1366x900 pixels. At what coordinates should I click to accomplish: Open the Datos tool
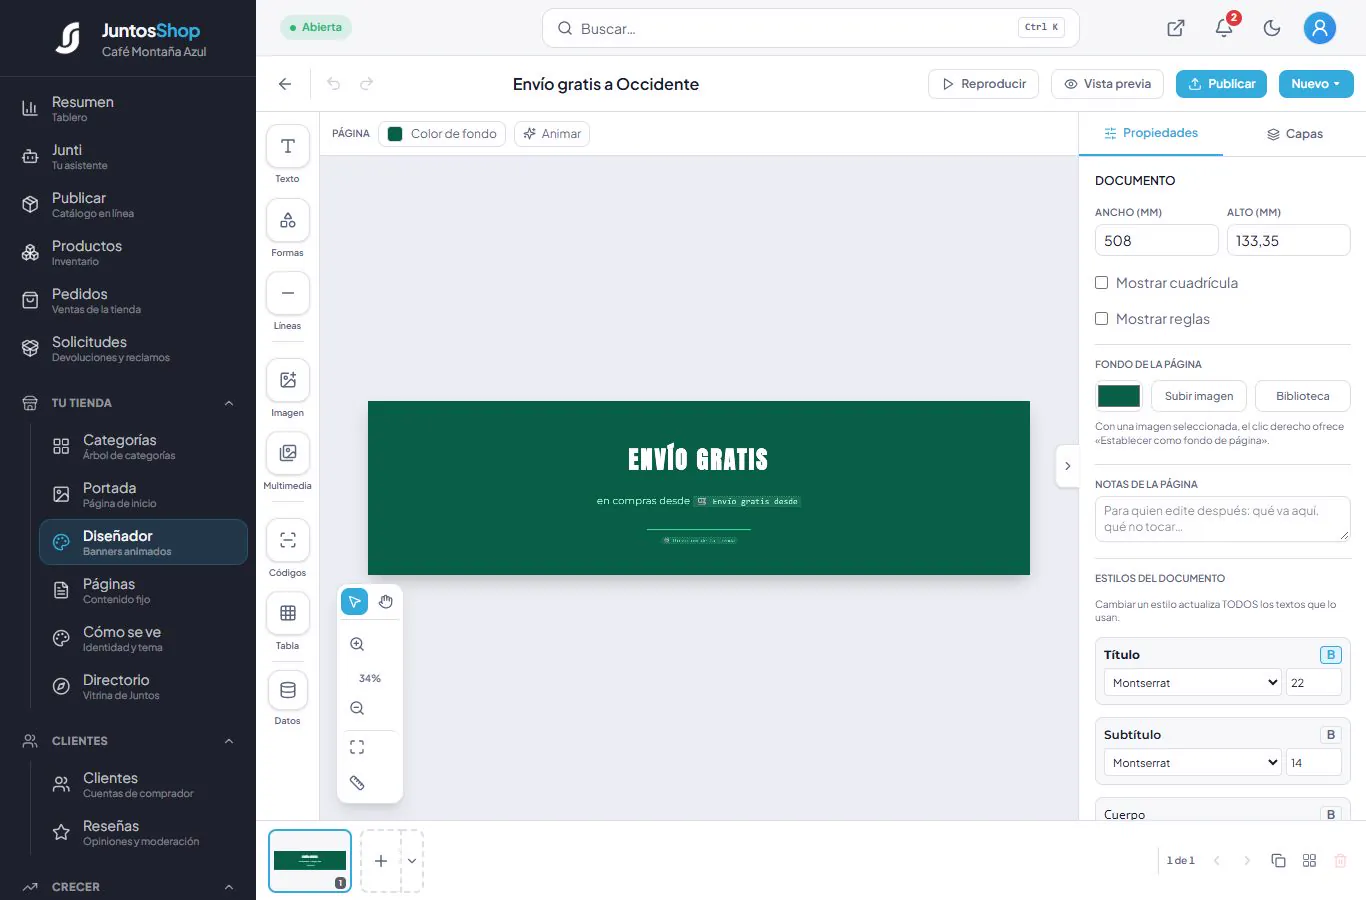(x=288, y=690)
